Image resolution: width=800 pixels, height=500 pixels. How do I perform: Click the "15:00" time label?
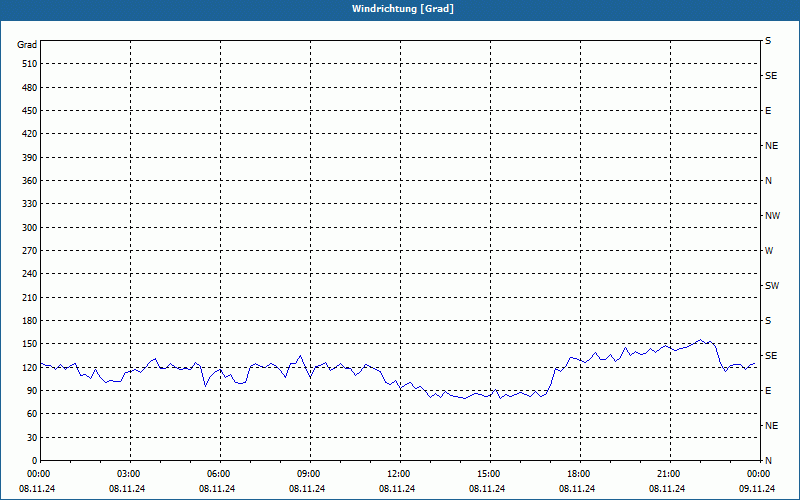coord(488,474)
